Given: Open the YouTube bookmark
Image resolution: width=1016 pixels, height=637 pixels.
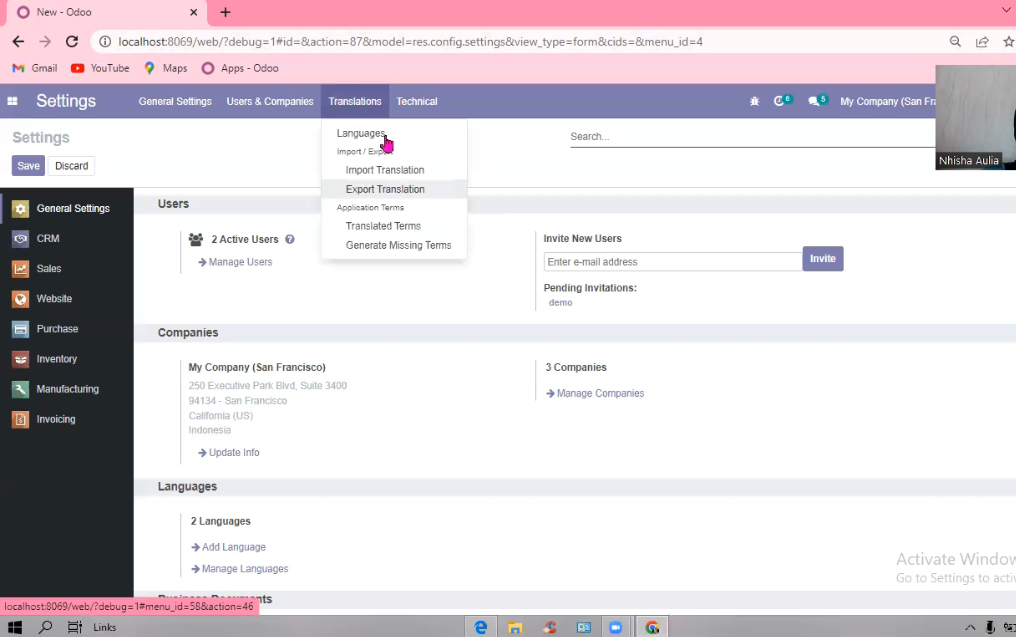Looking at the screenshot, I should click(x=100, y=68).
